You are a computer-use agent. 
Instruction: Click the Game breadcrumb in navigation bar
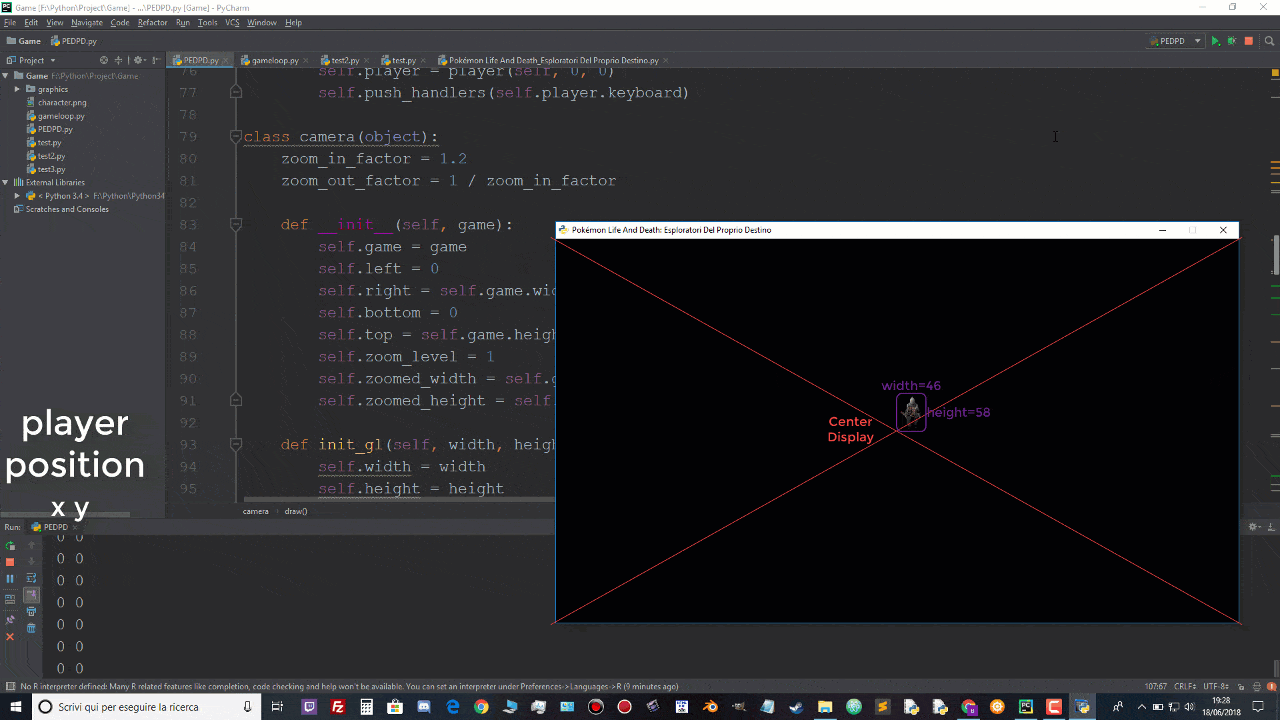tap(24, 41)
